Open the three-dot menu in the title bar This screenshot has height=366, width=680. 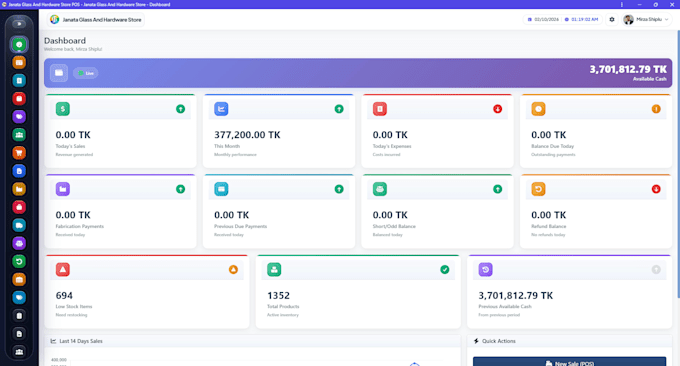click(x=621, y=4)
